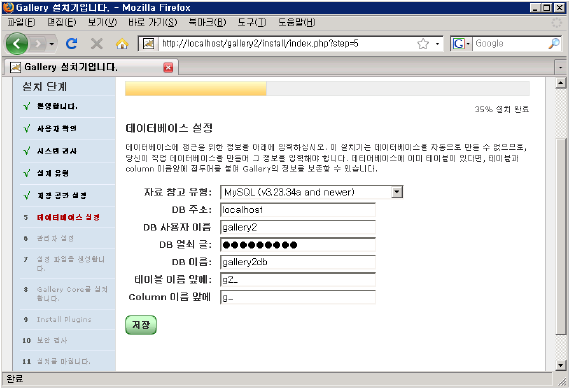569x388 pixels.
Task: Click step 6 in the install steps
Action: pos(67,238)
